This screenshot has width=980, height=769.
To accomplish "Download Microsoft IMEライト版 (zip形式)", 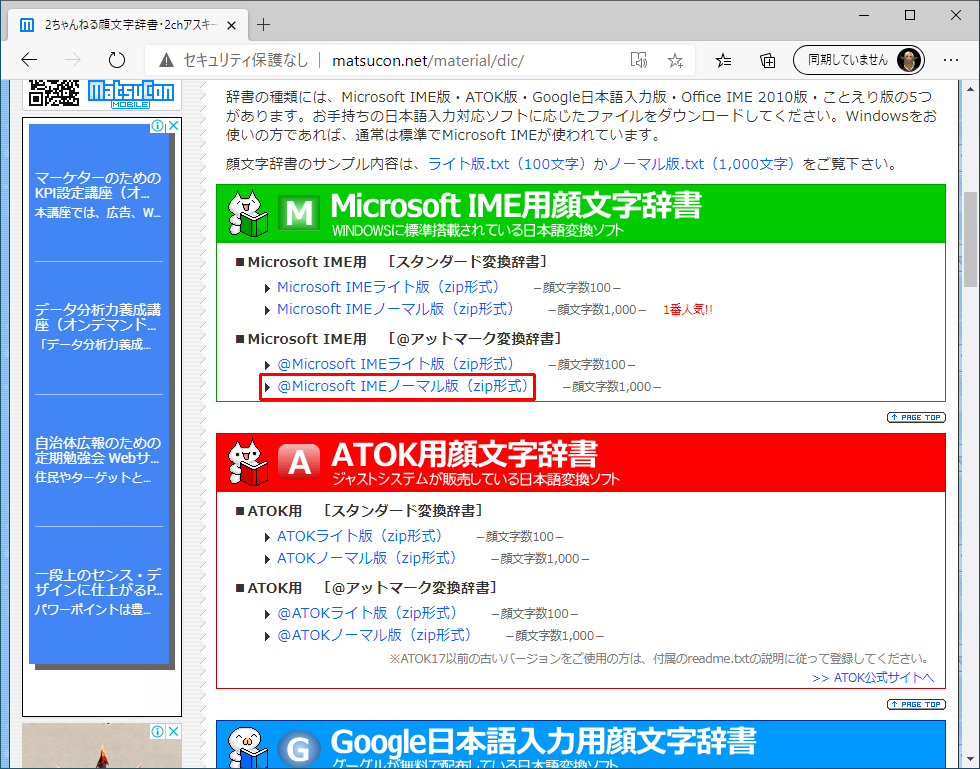I will (x=388, y=287).
